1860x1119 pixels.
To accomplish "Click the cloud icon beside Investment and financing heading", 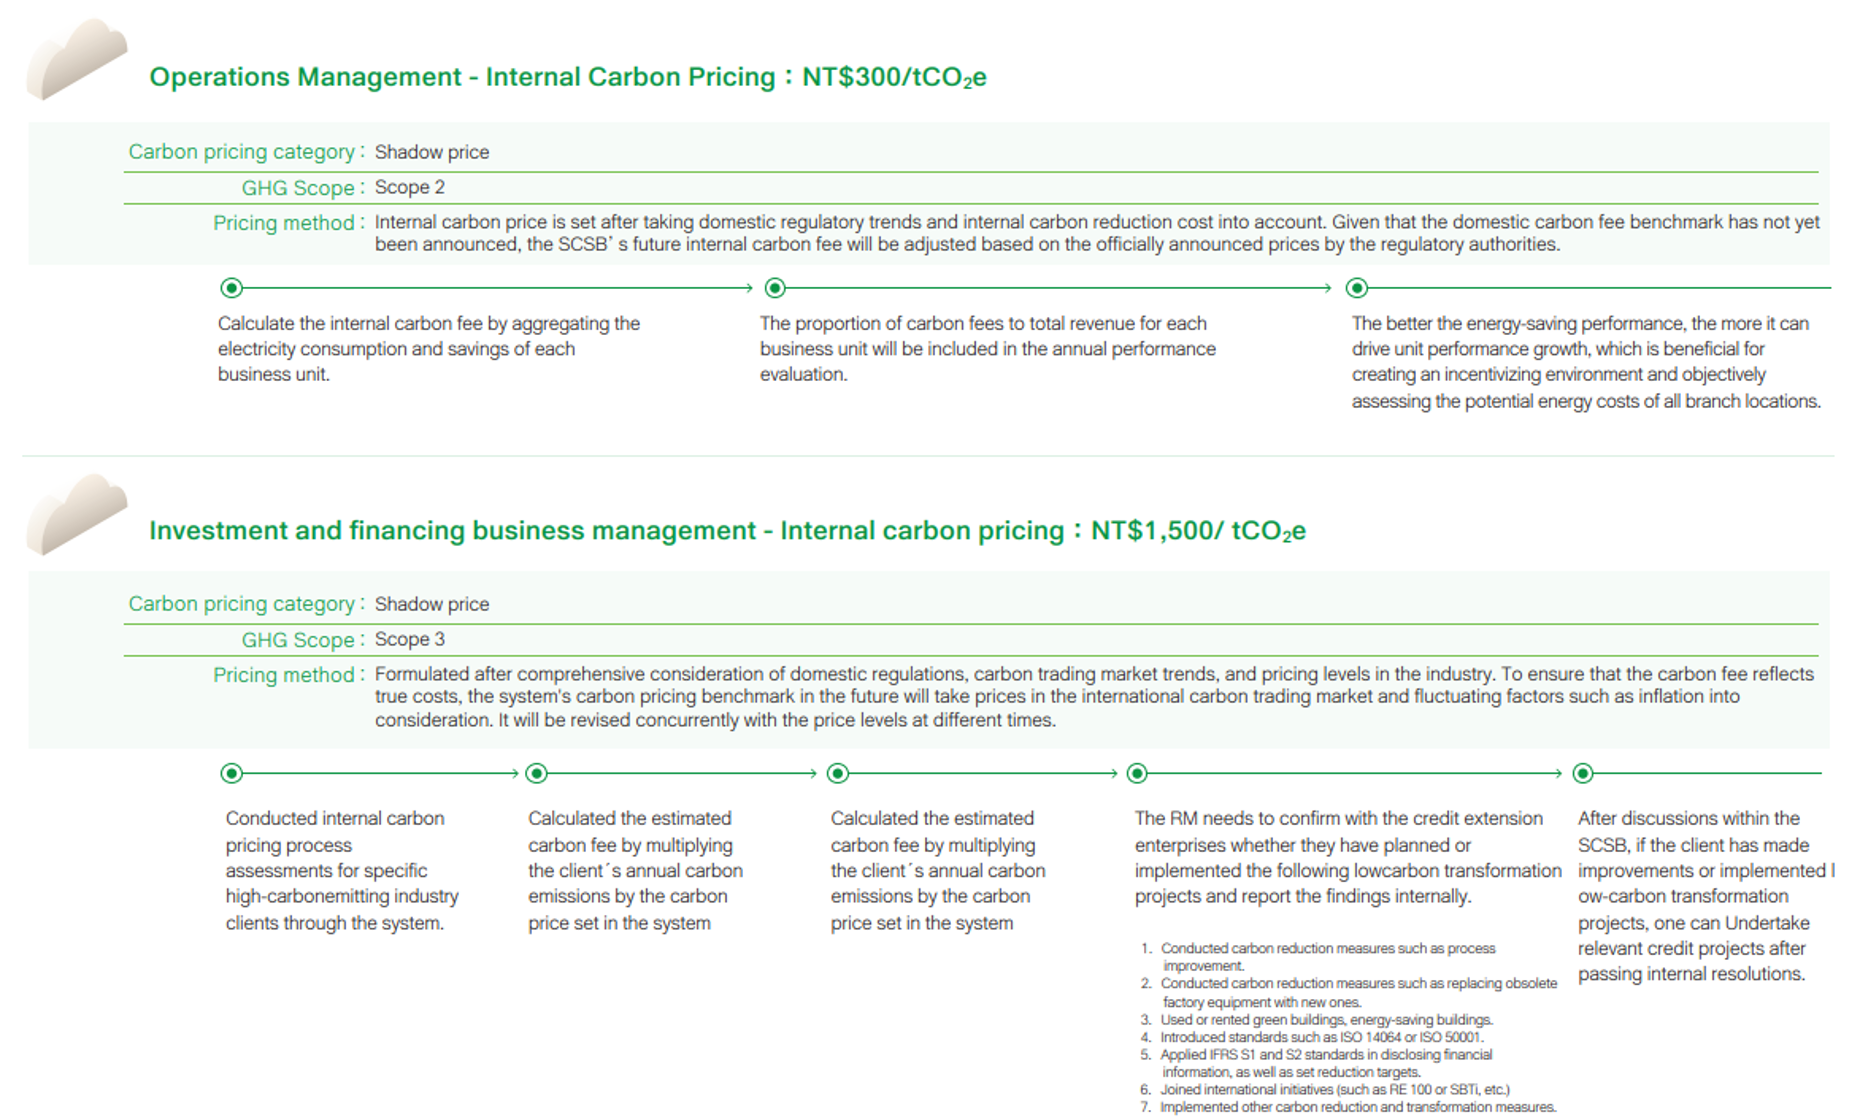I will point(77,514).
